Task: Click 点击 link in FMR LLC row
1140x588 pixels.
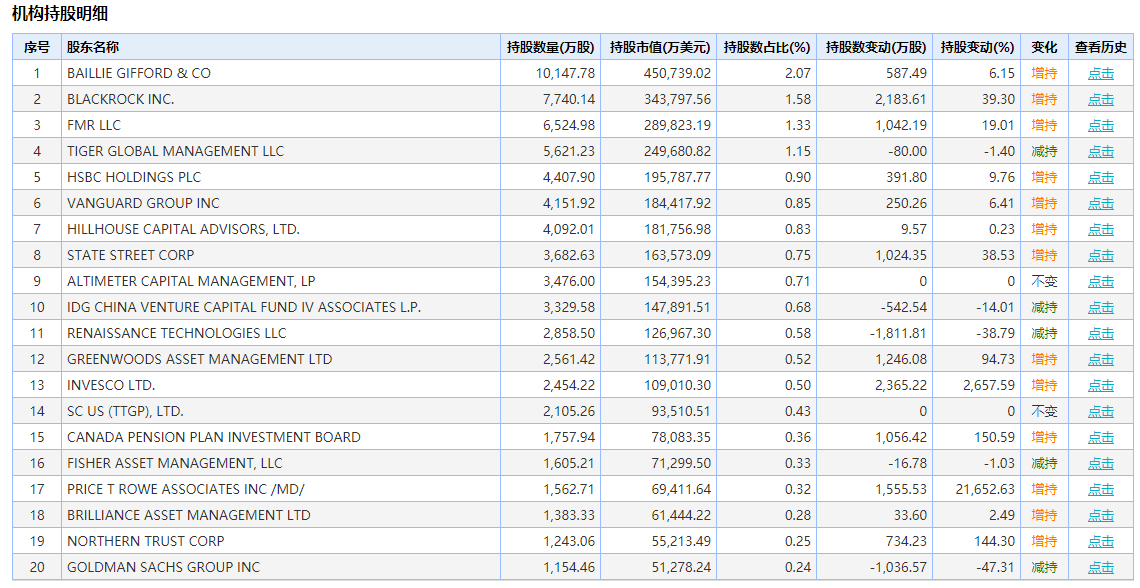Action: coord(1100,126)
